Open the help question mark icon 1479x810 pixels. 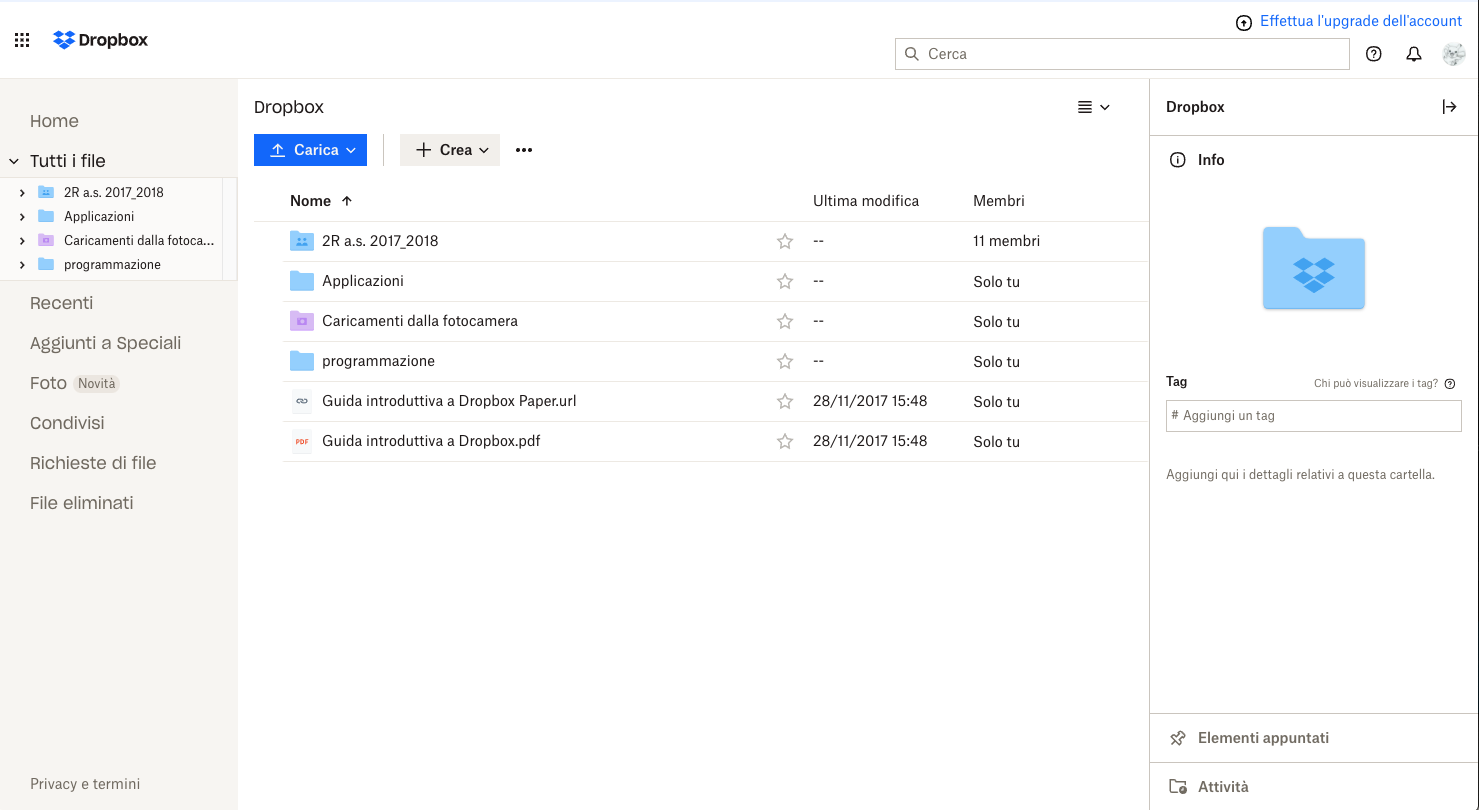(x=1374, y=54)
